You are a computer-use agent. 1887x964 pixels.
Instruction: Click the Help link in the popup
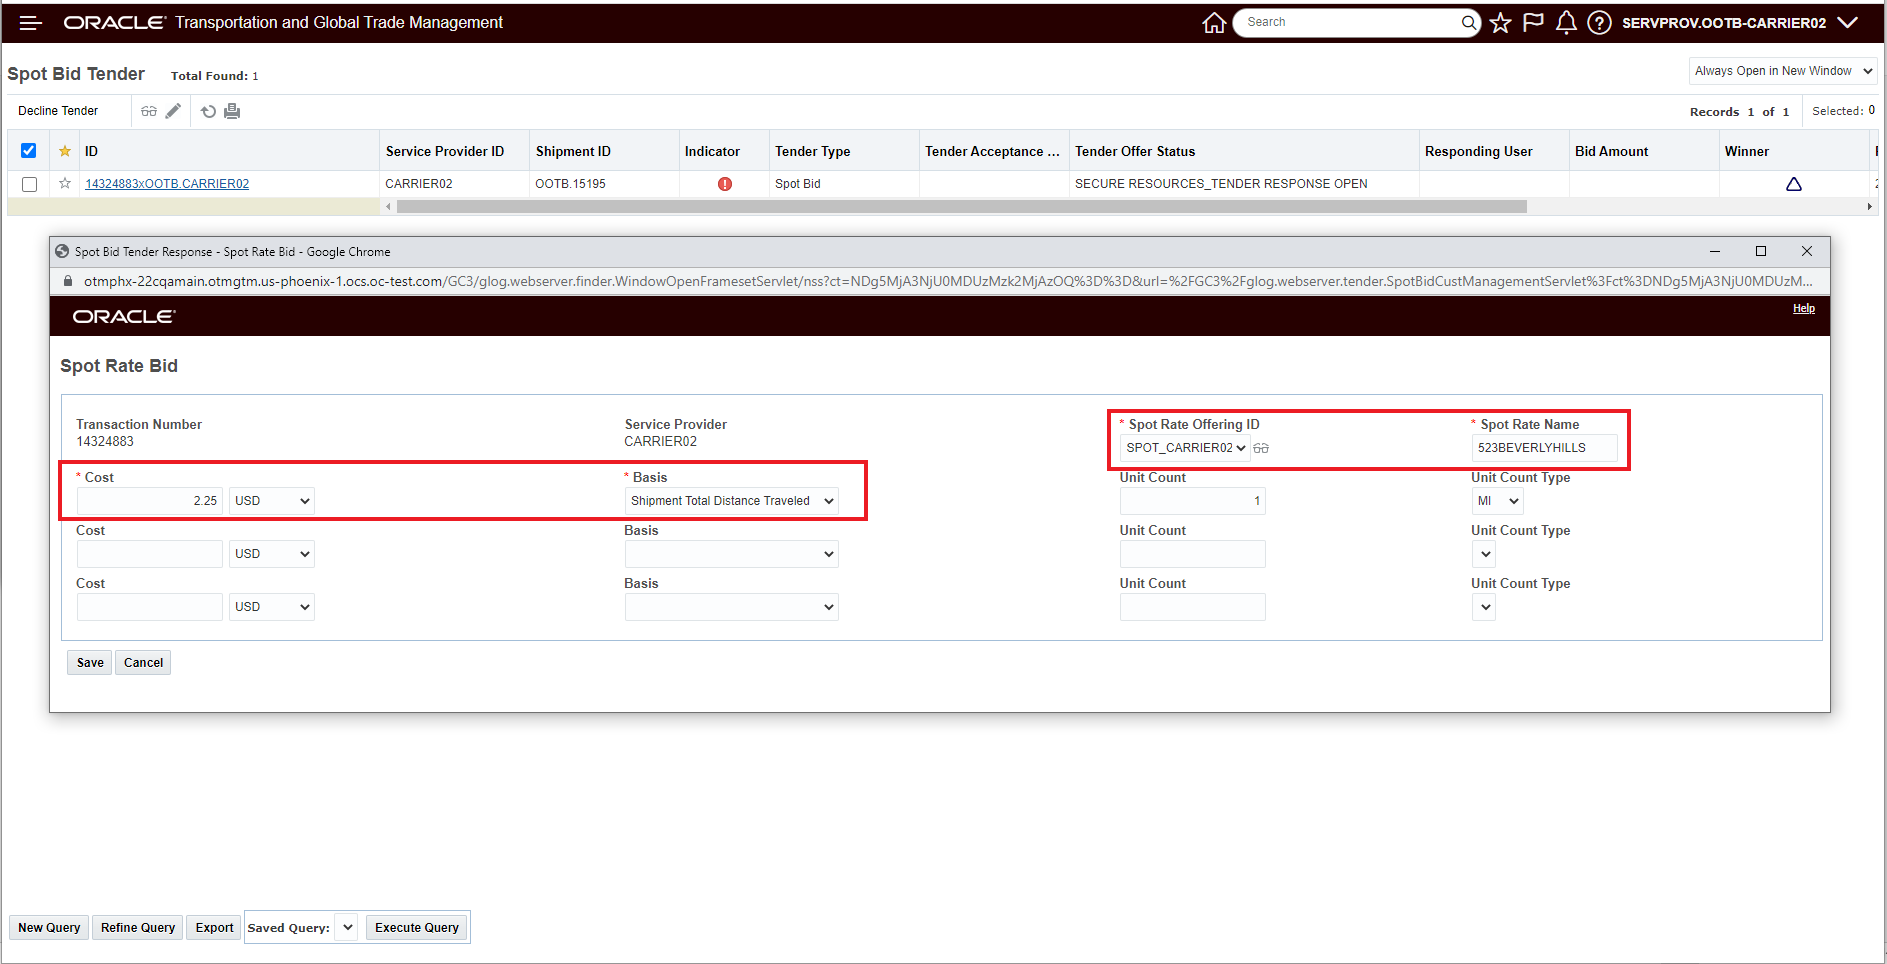point(1804,309)
